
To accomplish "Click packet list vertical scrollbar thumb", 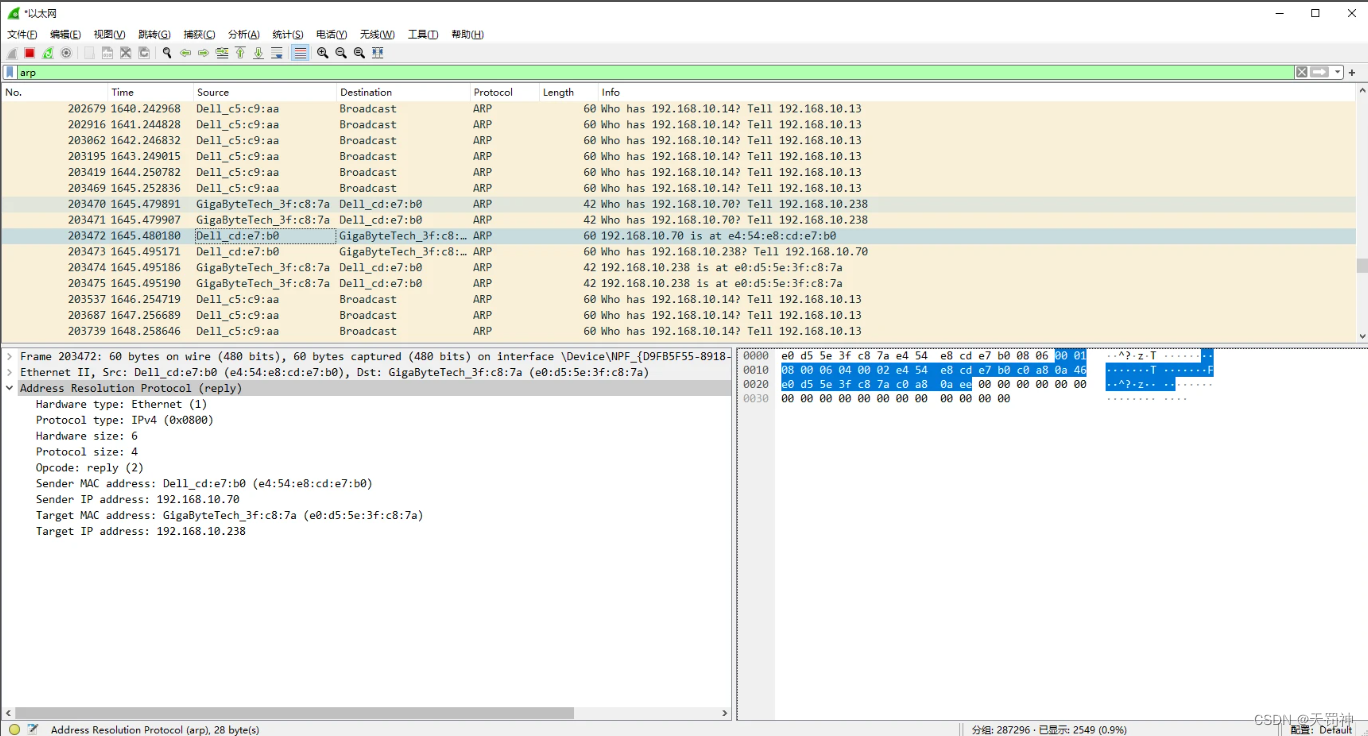I will [x=1361, y=266].
